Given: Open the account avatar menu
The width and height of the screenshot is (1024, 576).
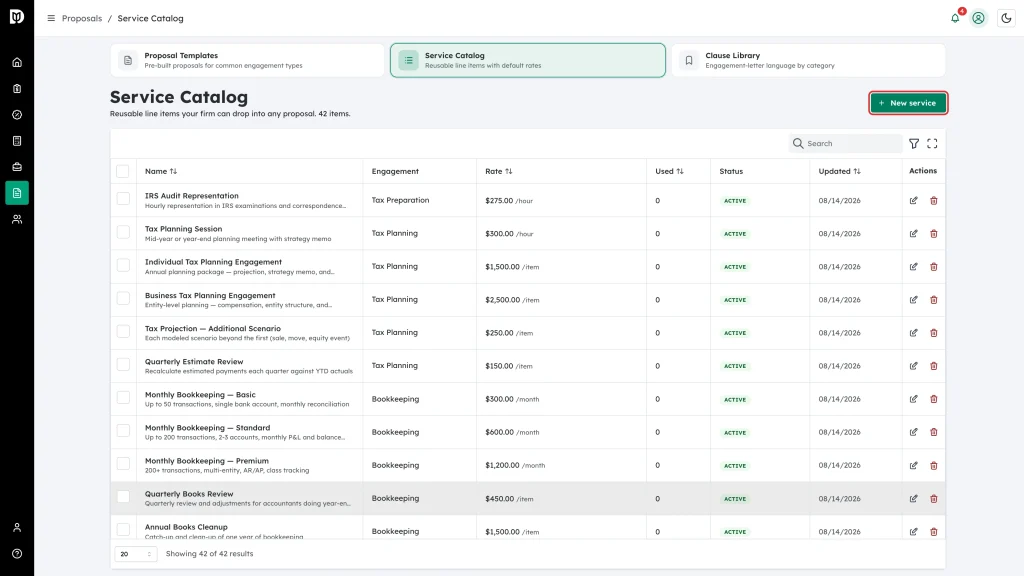Looking at the screenshot, I should click(978, 18).
